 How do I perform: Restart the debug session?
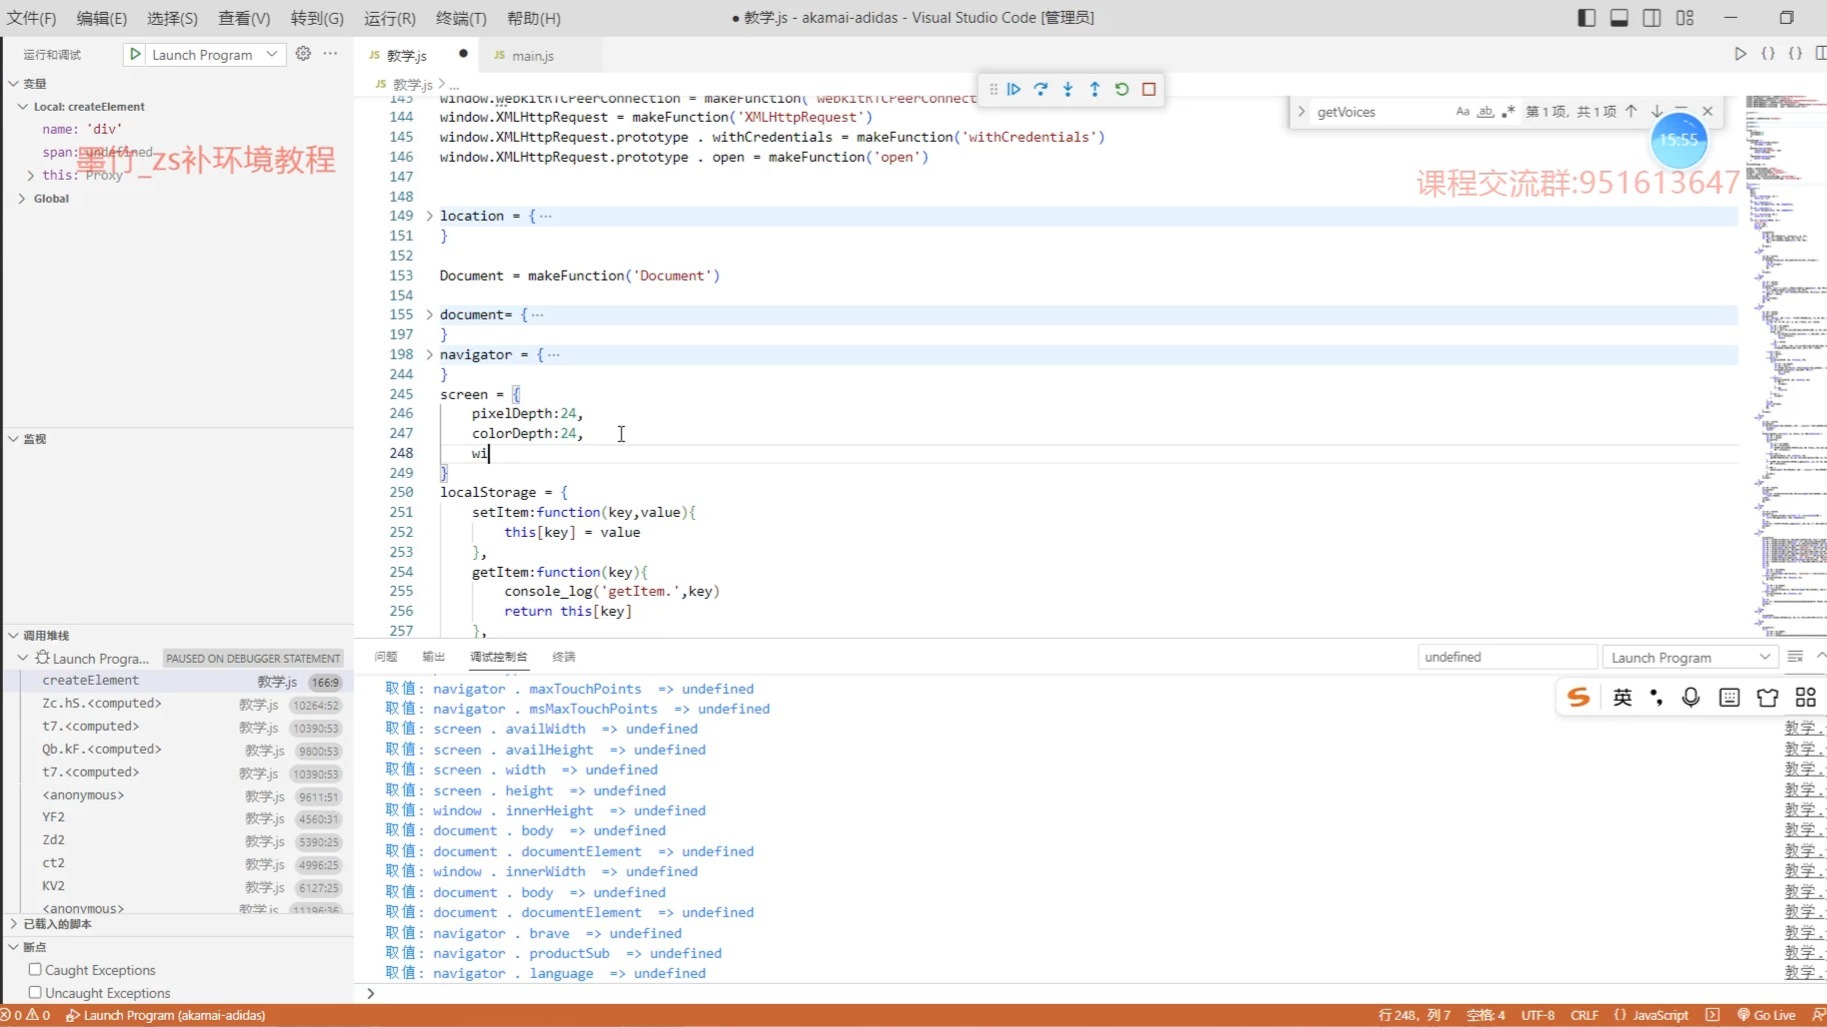tap(1122, 89)
